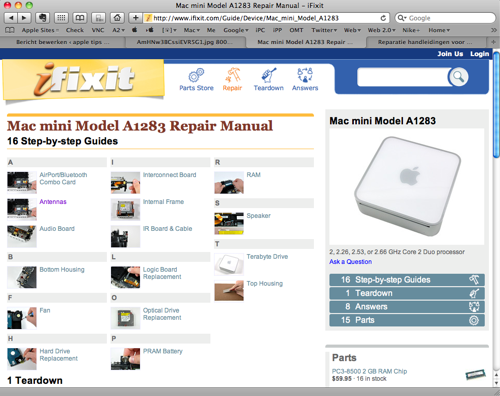Expand the A2 bookmarks dropdown
Image resolution: width=500 pixels, height=396 pixels.
[x=118, y=30]
